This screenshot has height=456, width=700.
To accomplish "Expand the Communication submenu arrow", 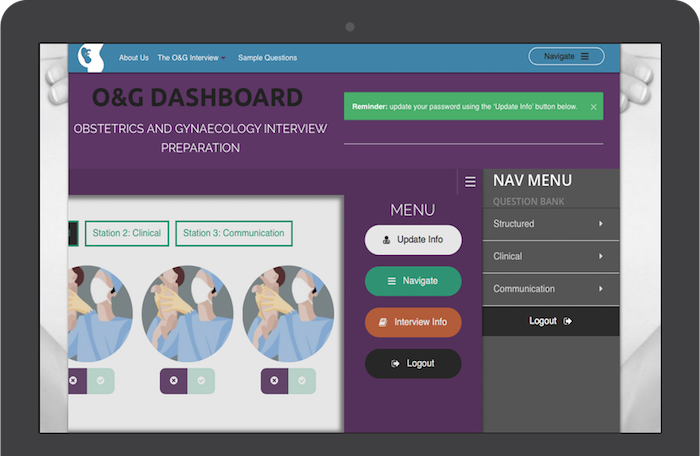I will pyautogui.click(x=600, y=289).
